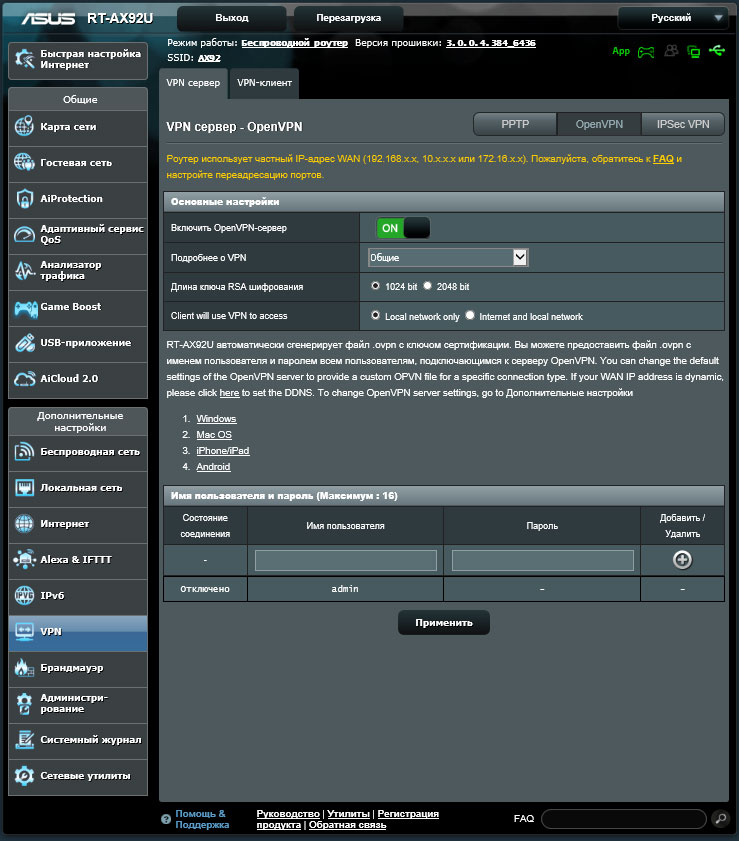Click the green gamepad status icon in header
This screenshot has height=841, width=739.
click(x=646, y=52)
